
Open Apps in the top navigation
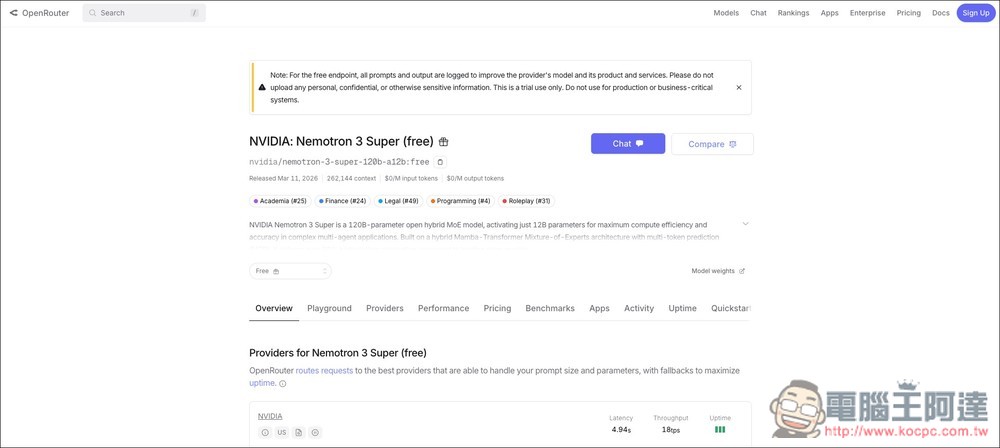pyautogui.click(x=829, y=13)
